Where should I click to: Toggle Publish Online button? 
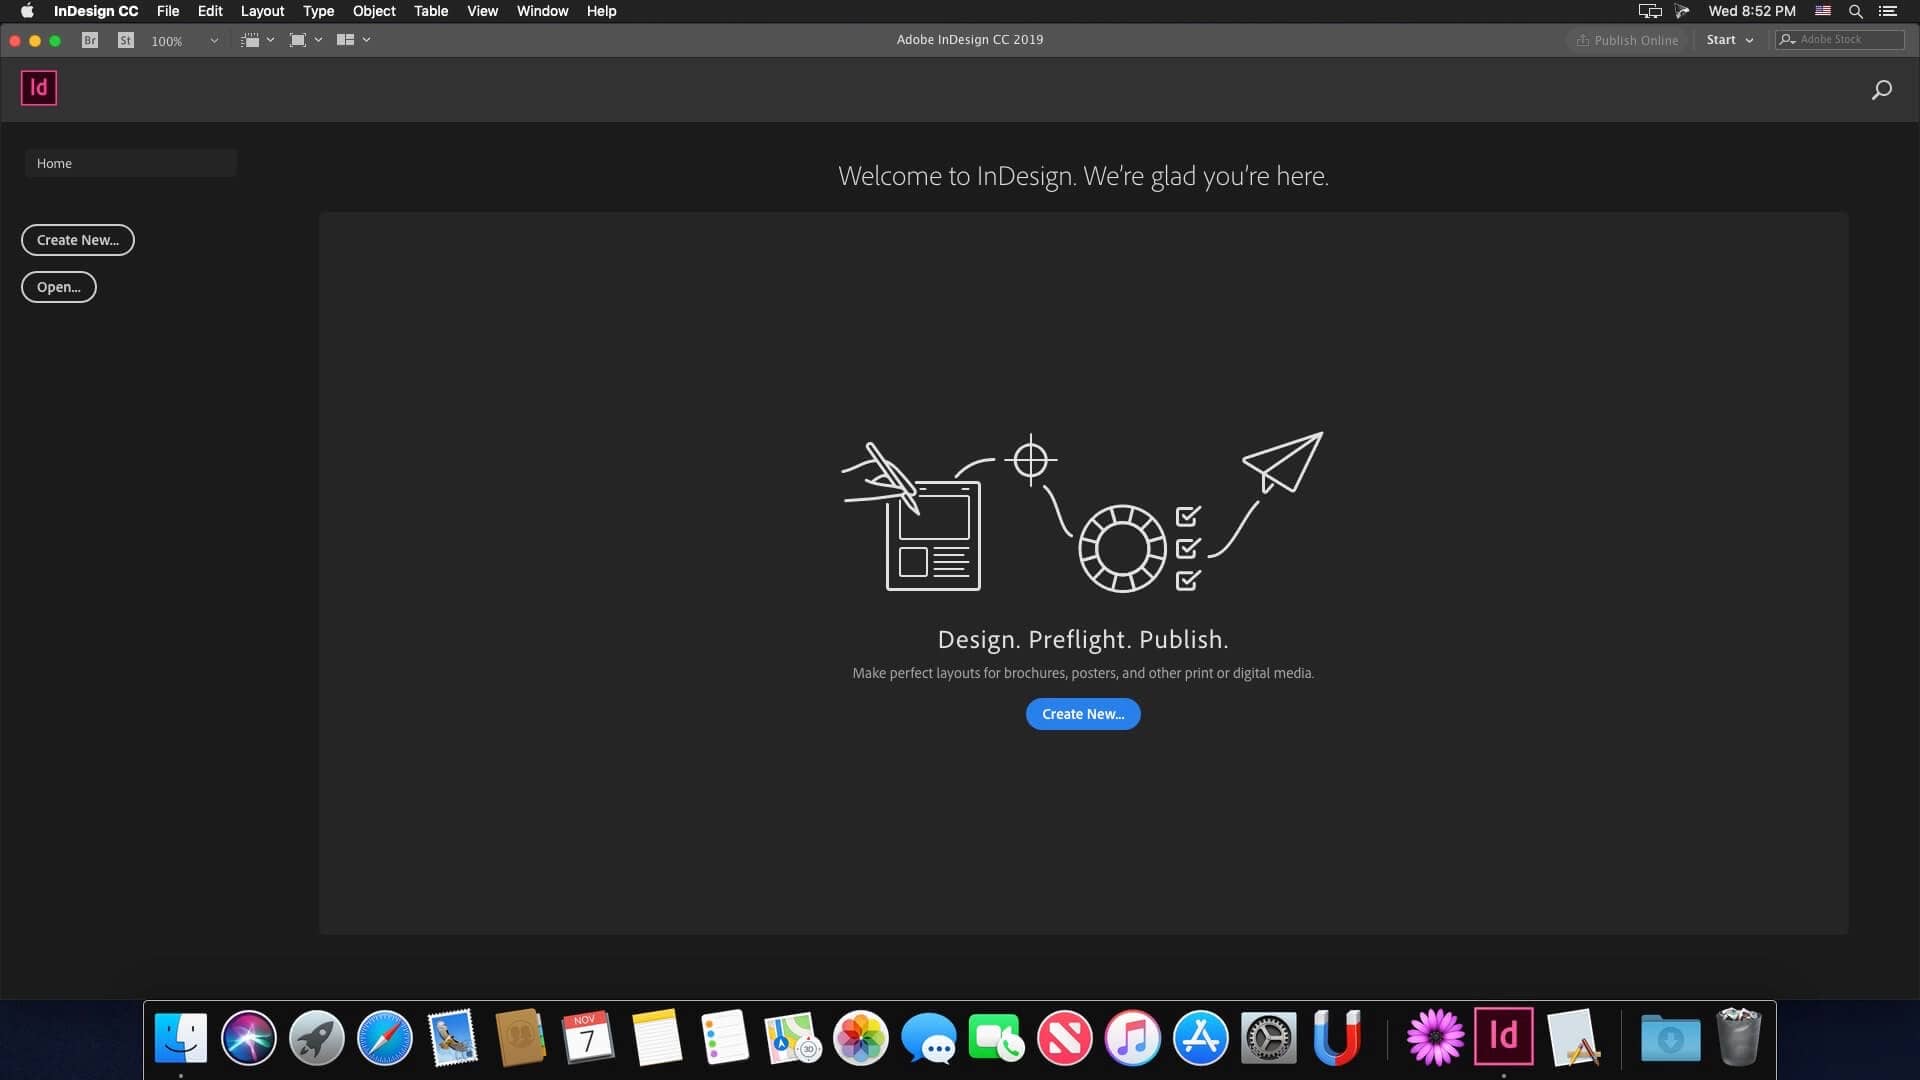pyautogui.click(x=1626, y=40)
